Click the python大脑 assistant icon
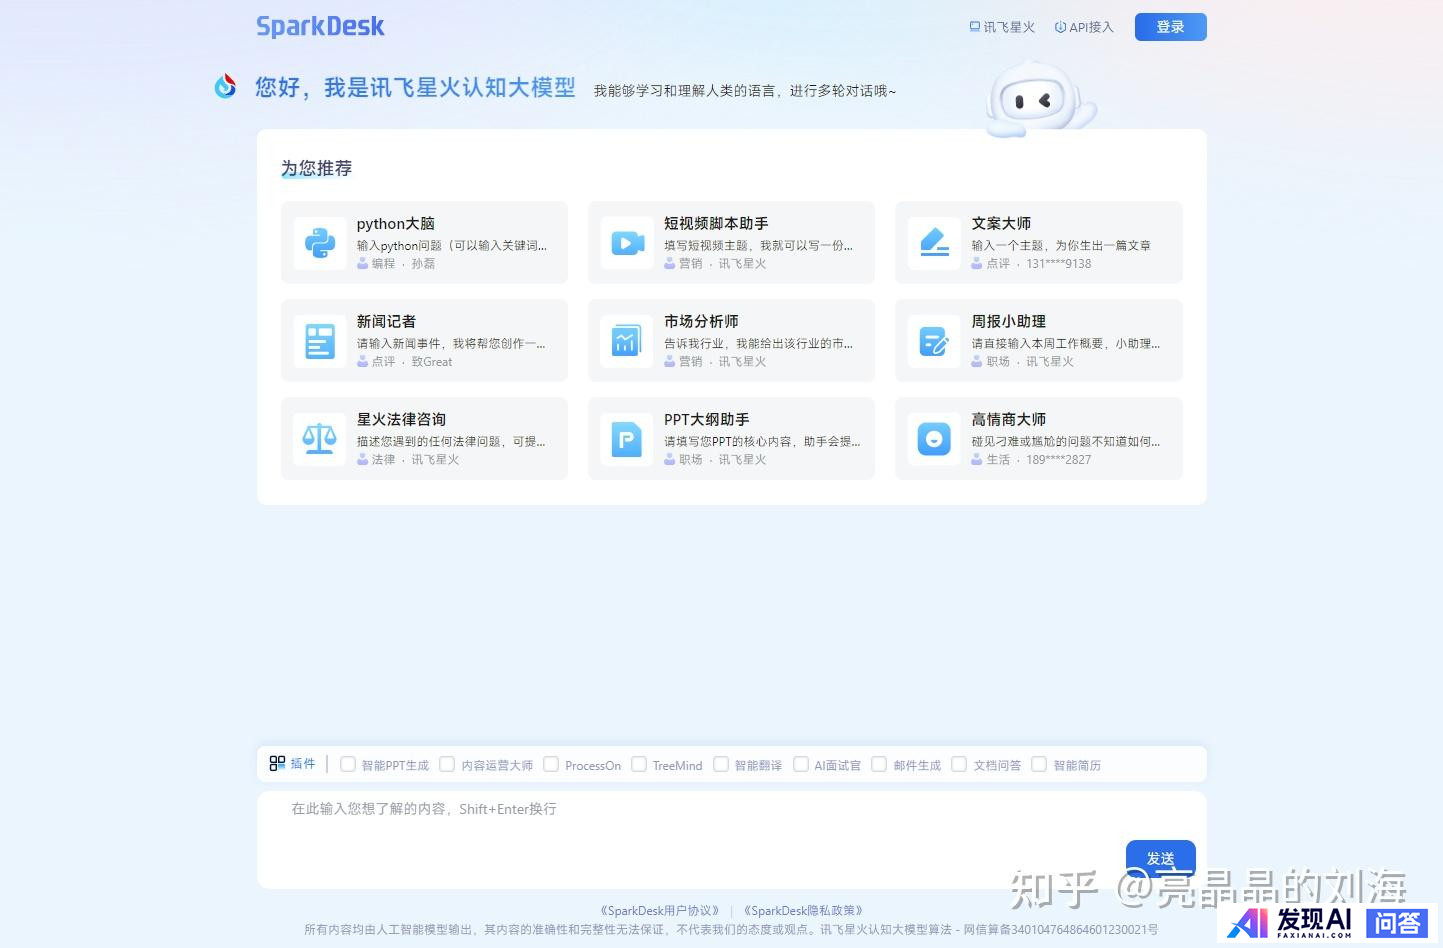1443x948 pixels. point(320,243)
